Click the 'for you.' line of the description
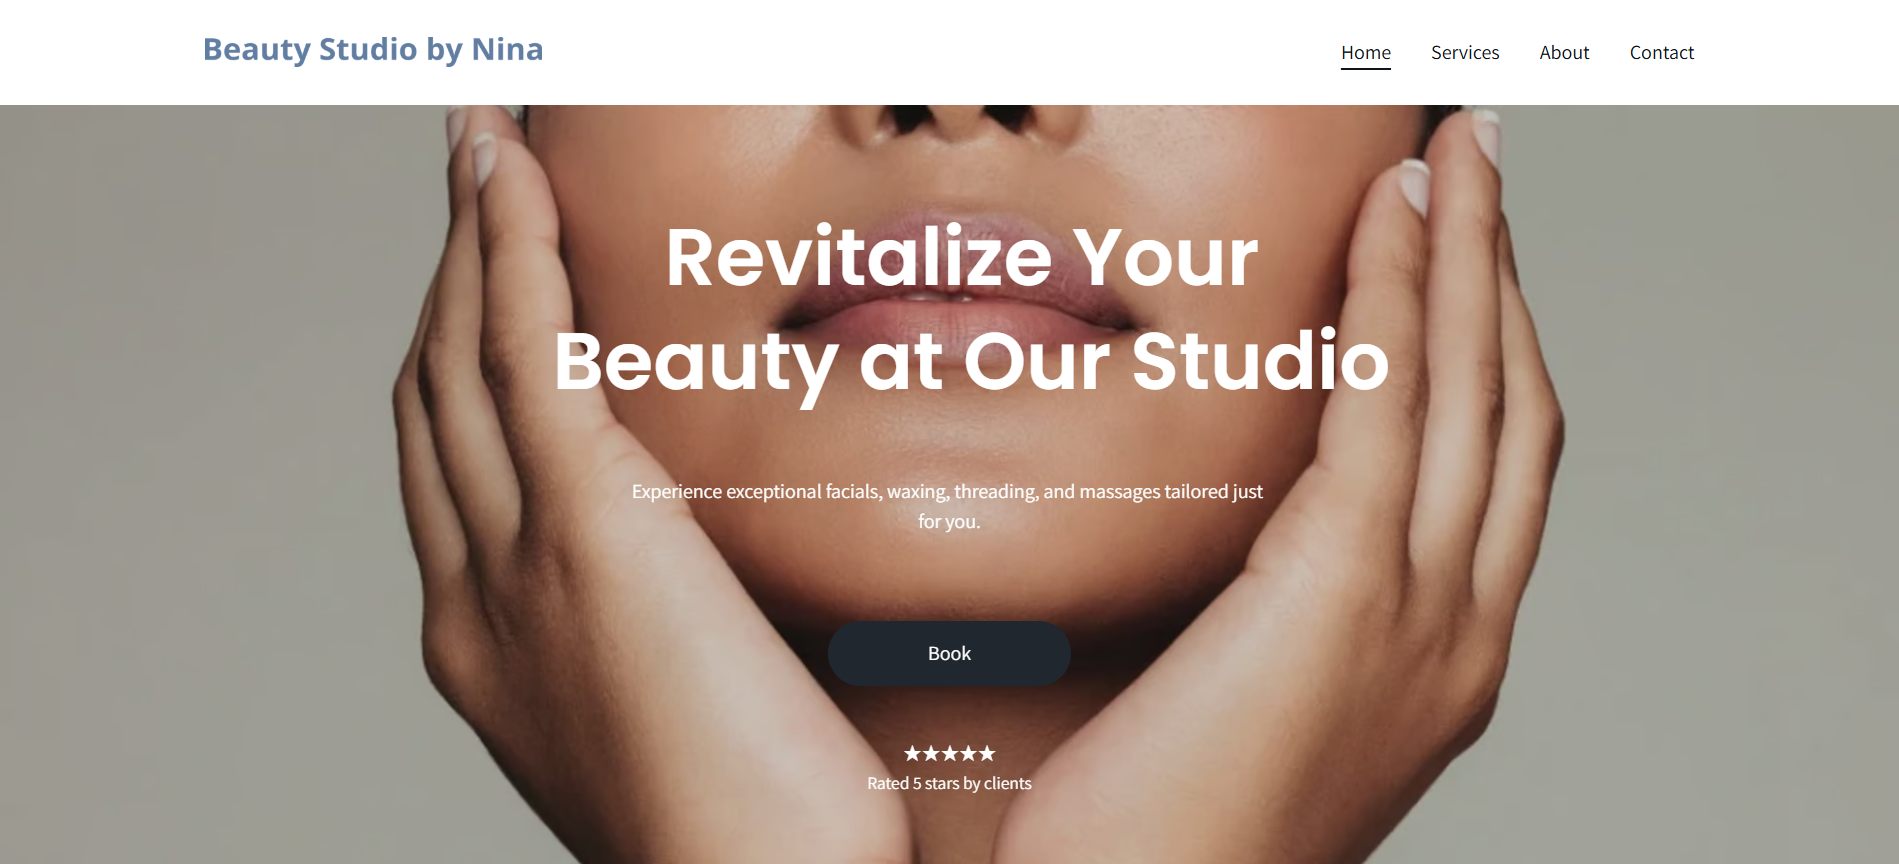This screenshot has width=1899, height=864. (949, 521)
